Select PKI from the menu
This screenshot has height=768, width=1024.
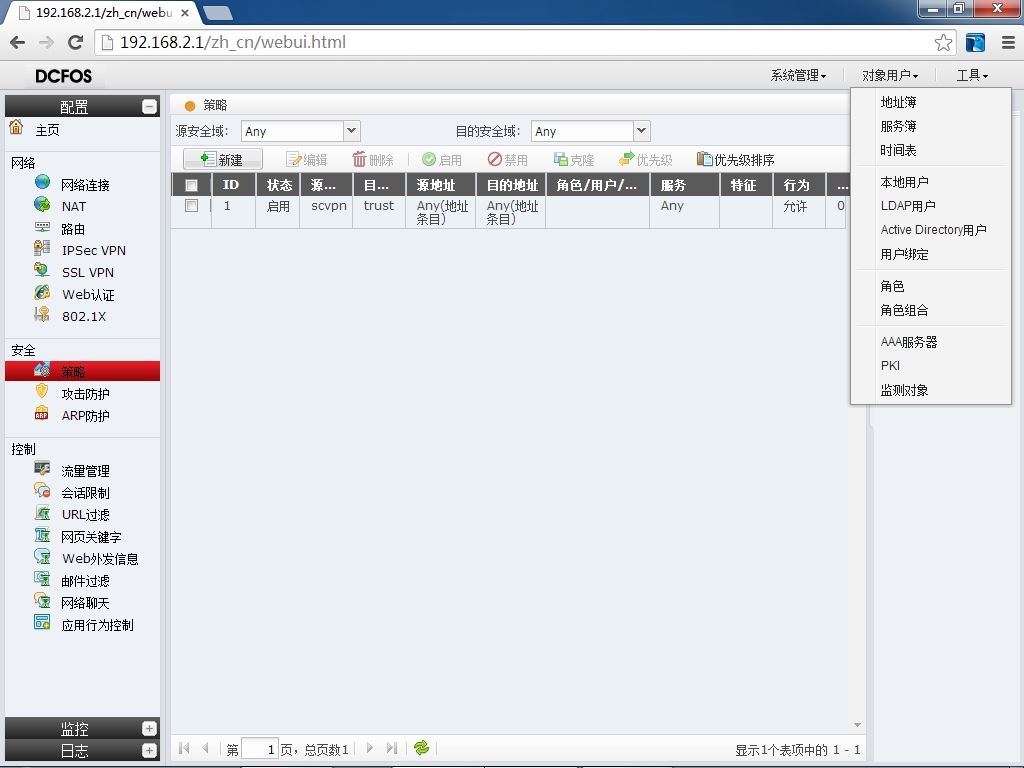coord(890,366)
